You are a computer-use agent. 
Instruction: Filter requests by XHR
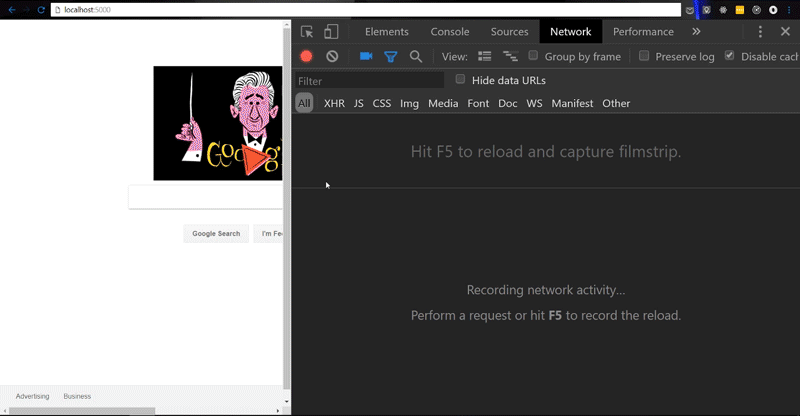(334, 103)
